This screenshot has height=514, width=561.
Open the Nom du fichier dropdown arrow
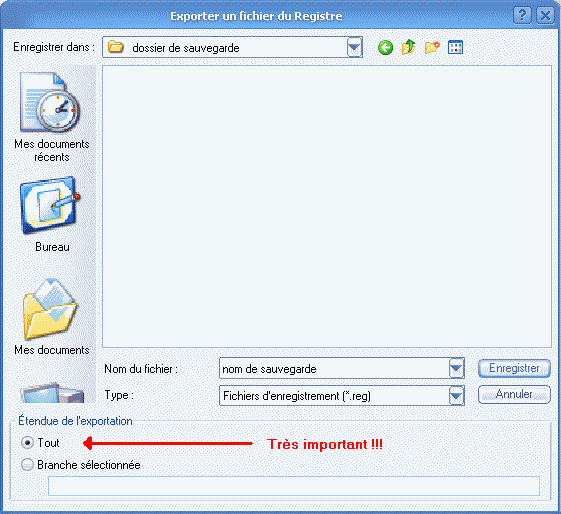457,368
